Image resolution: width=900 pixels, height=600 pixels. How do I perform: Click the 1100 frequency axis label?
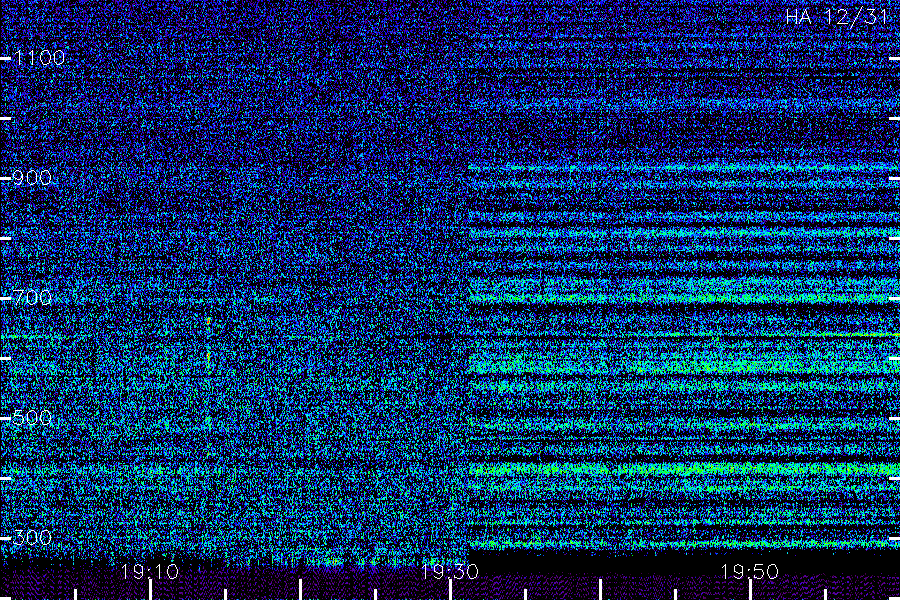coord(39,58)
